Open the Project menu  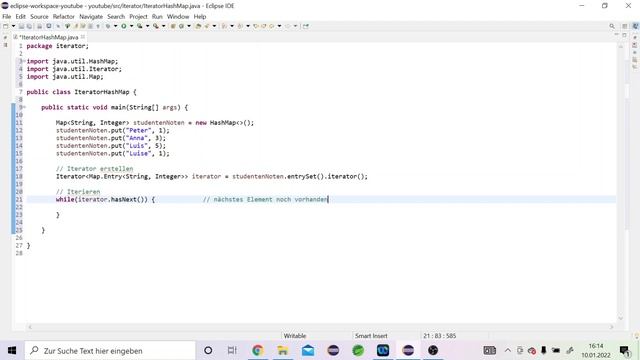[138, 17]
